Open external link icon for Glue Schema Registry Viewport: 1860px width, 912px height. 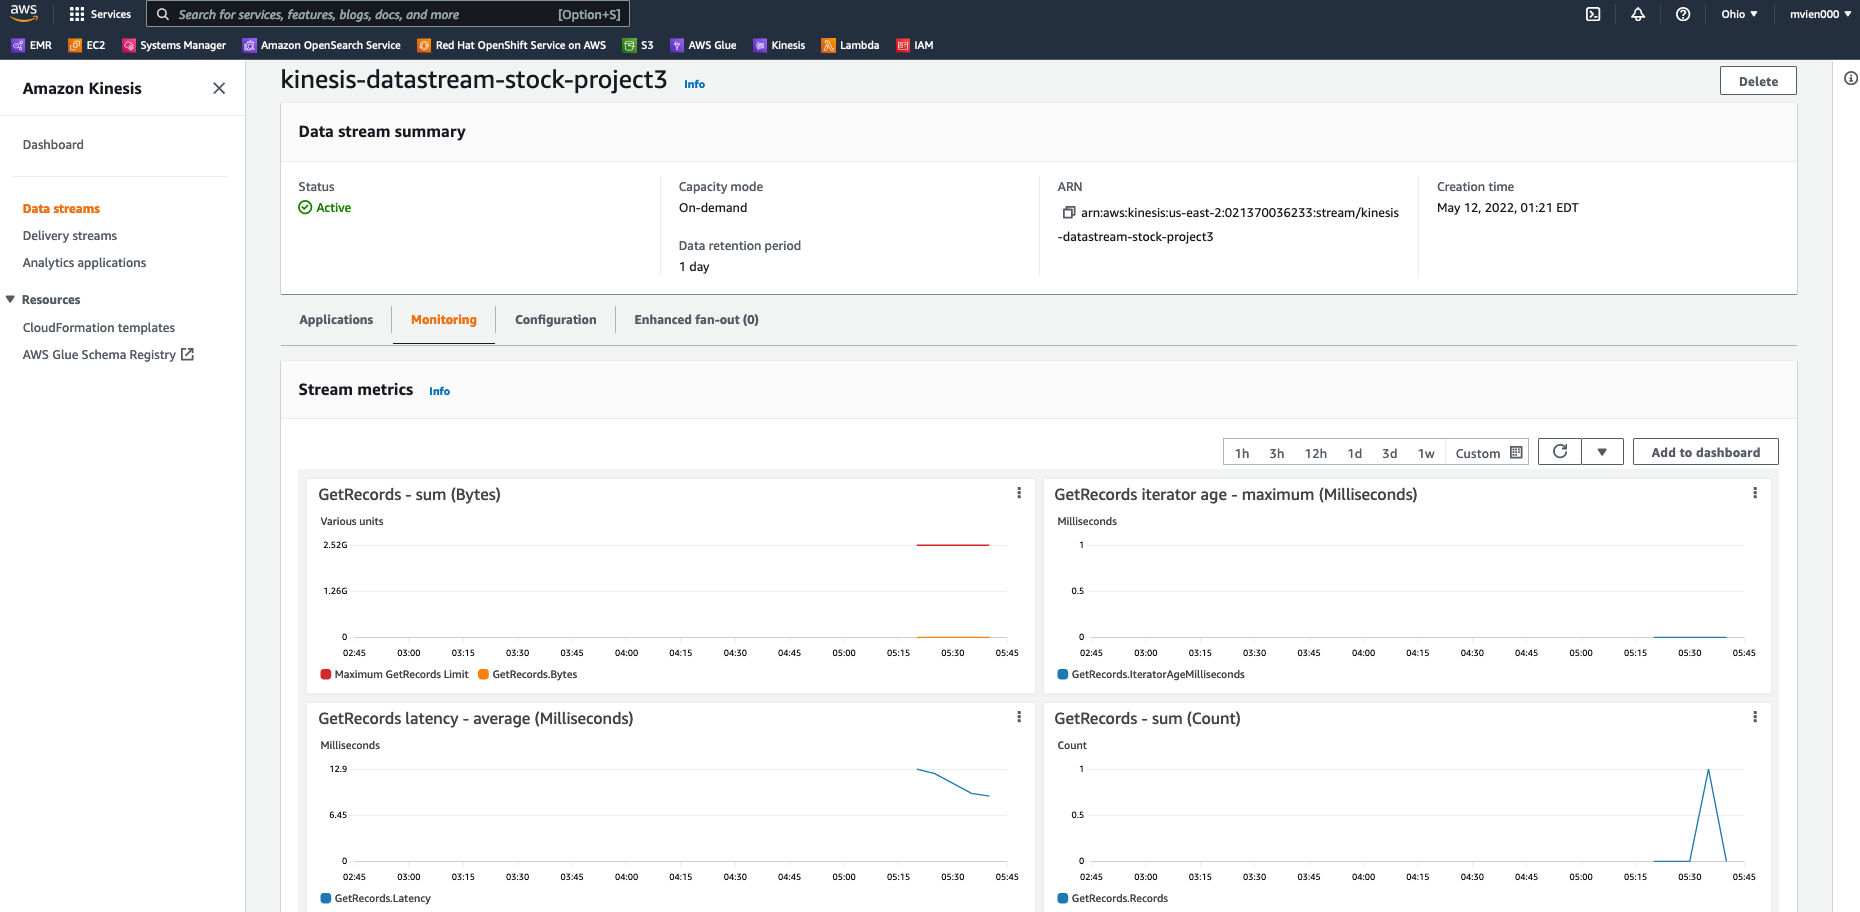pyautogui.click(x=187, y=354)
